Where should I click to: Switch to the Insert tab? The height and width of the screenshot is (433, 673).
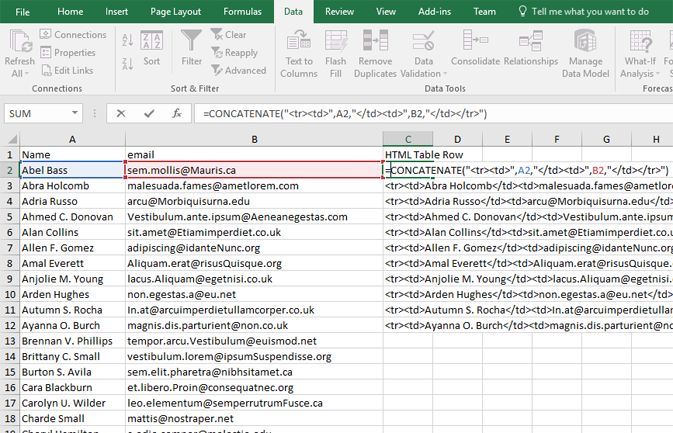[116, 12]
